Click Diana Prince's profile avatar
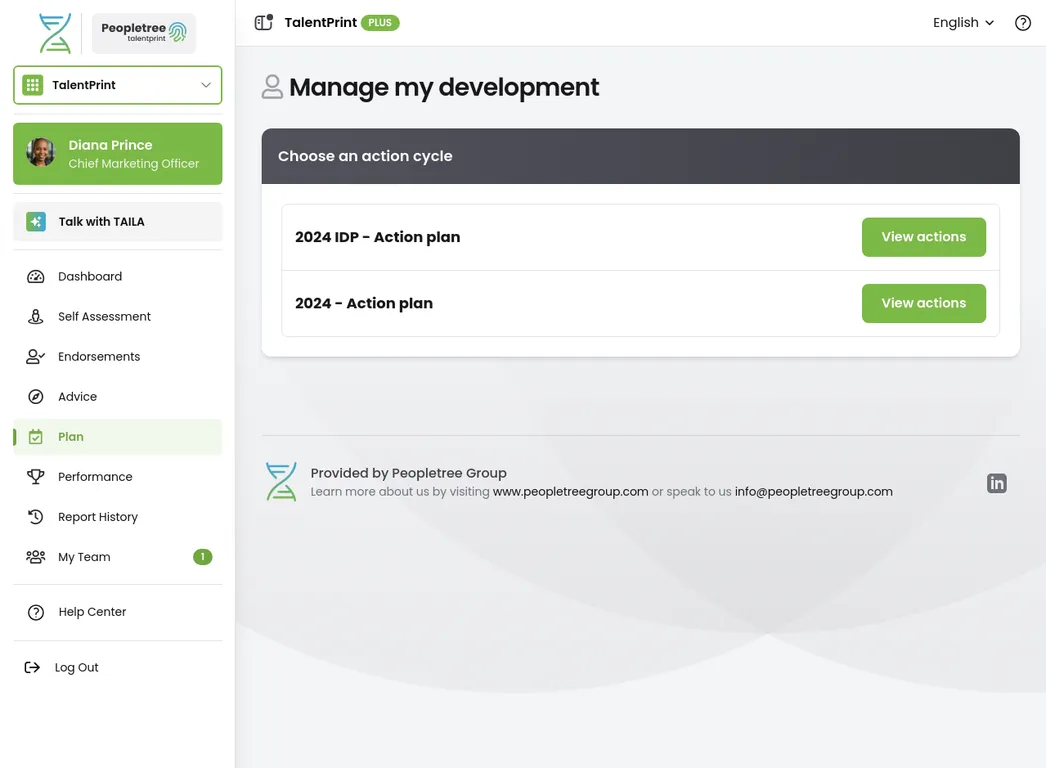 tap(41, 153)
